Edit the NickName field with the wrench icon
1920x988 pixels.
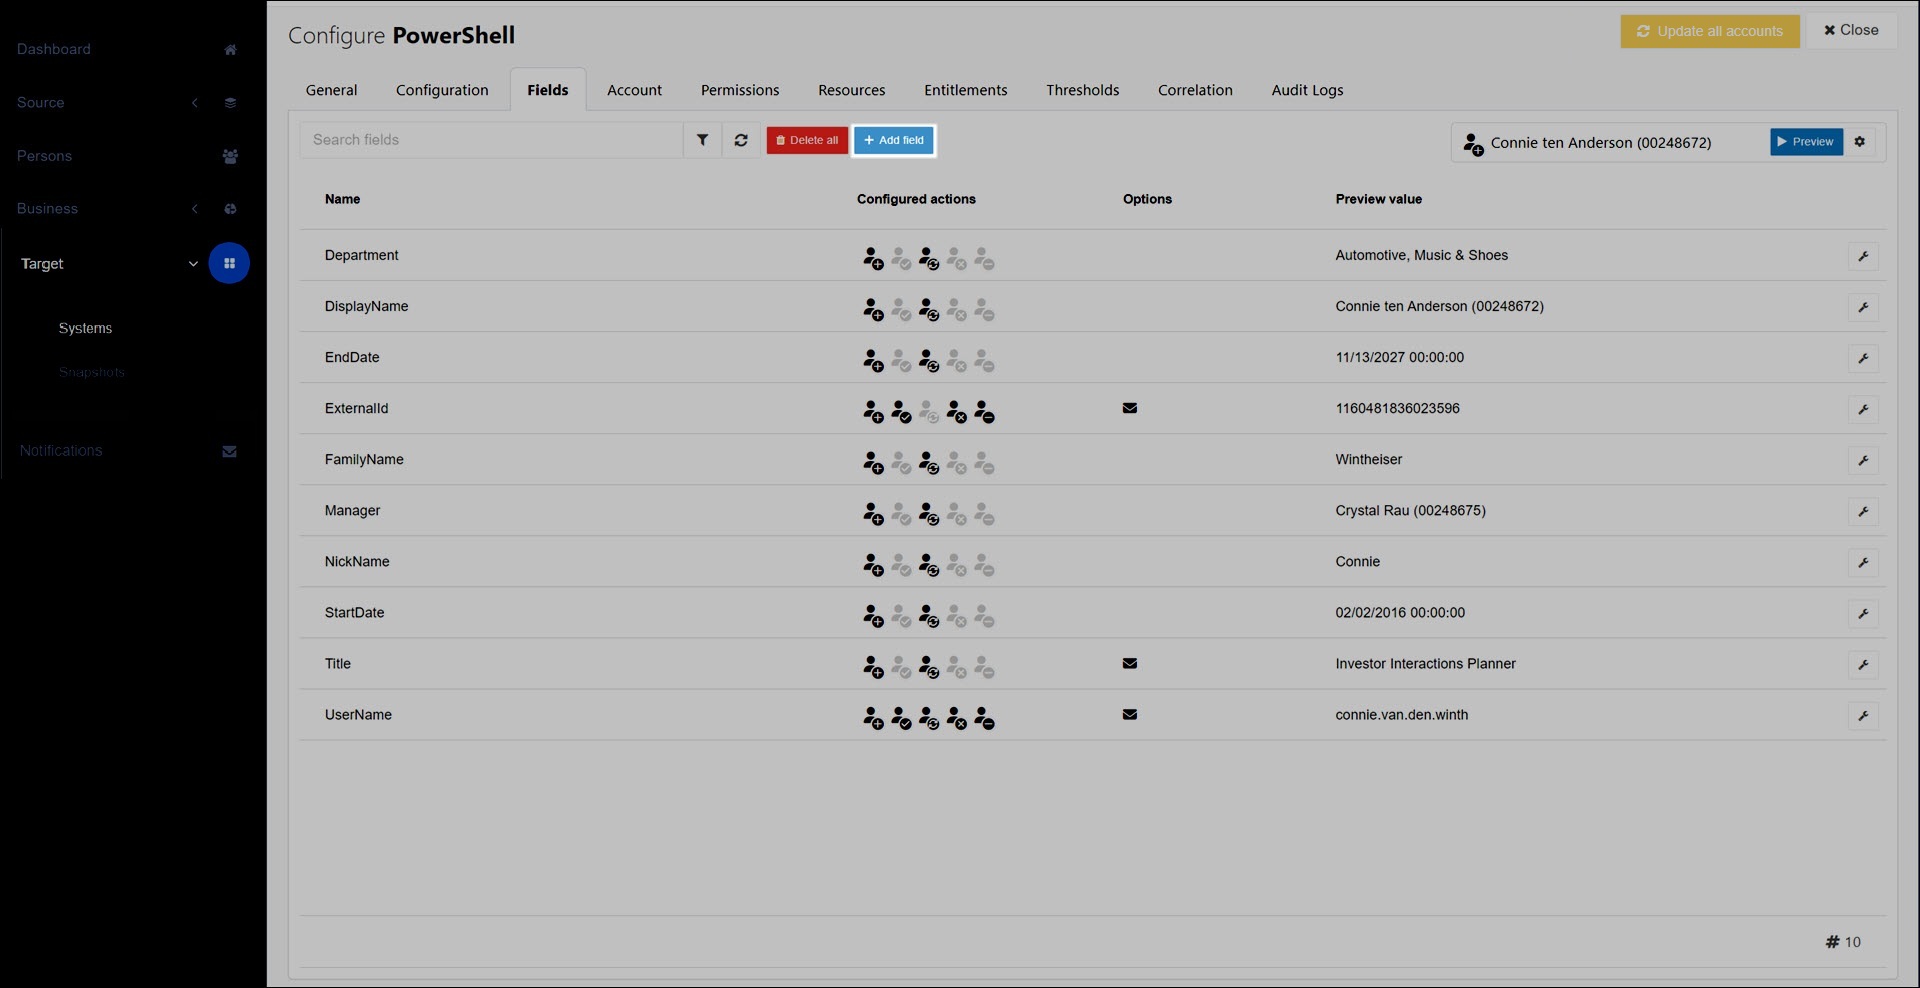coord(1863,562)
